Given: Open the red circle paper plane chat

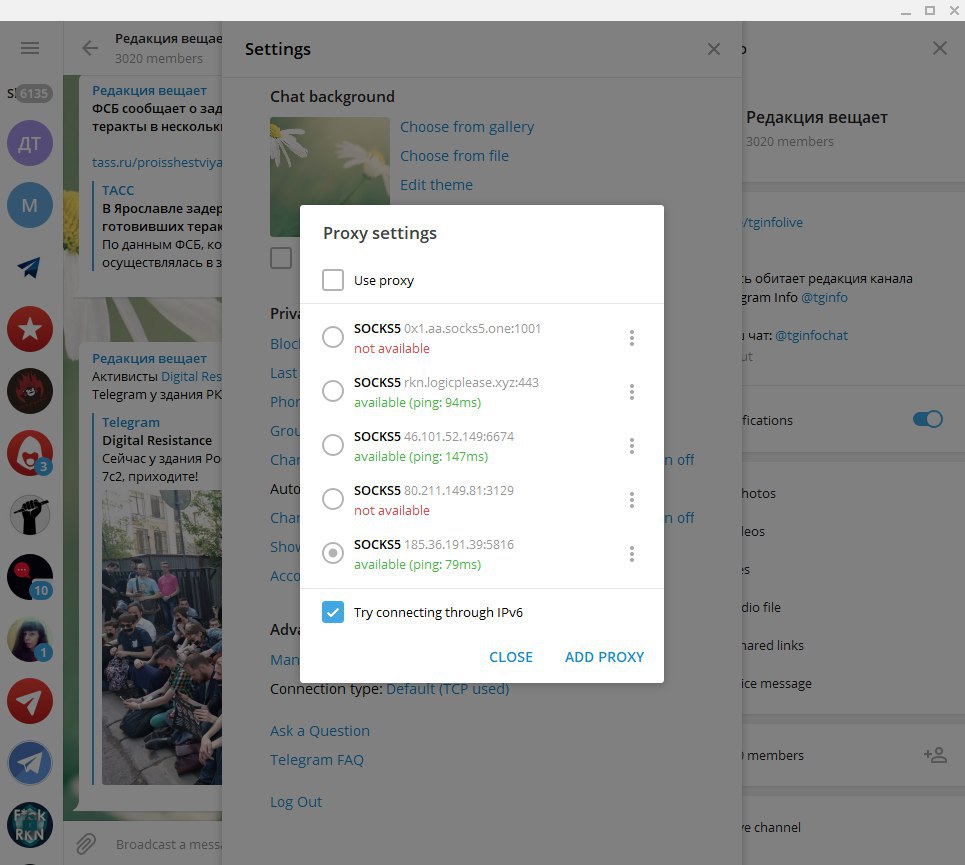Looking at the screenshot, I should (x=30, y=701).
